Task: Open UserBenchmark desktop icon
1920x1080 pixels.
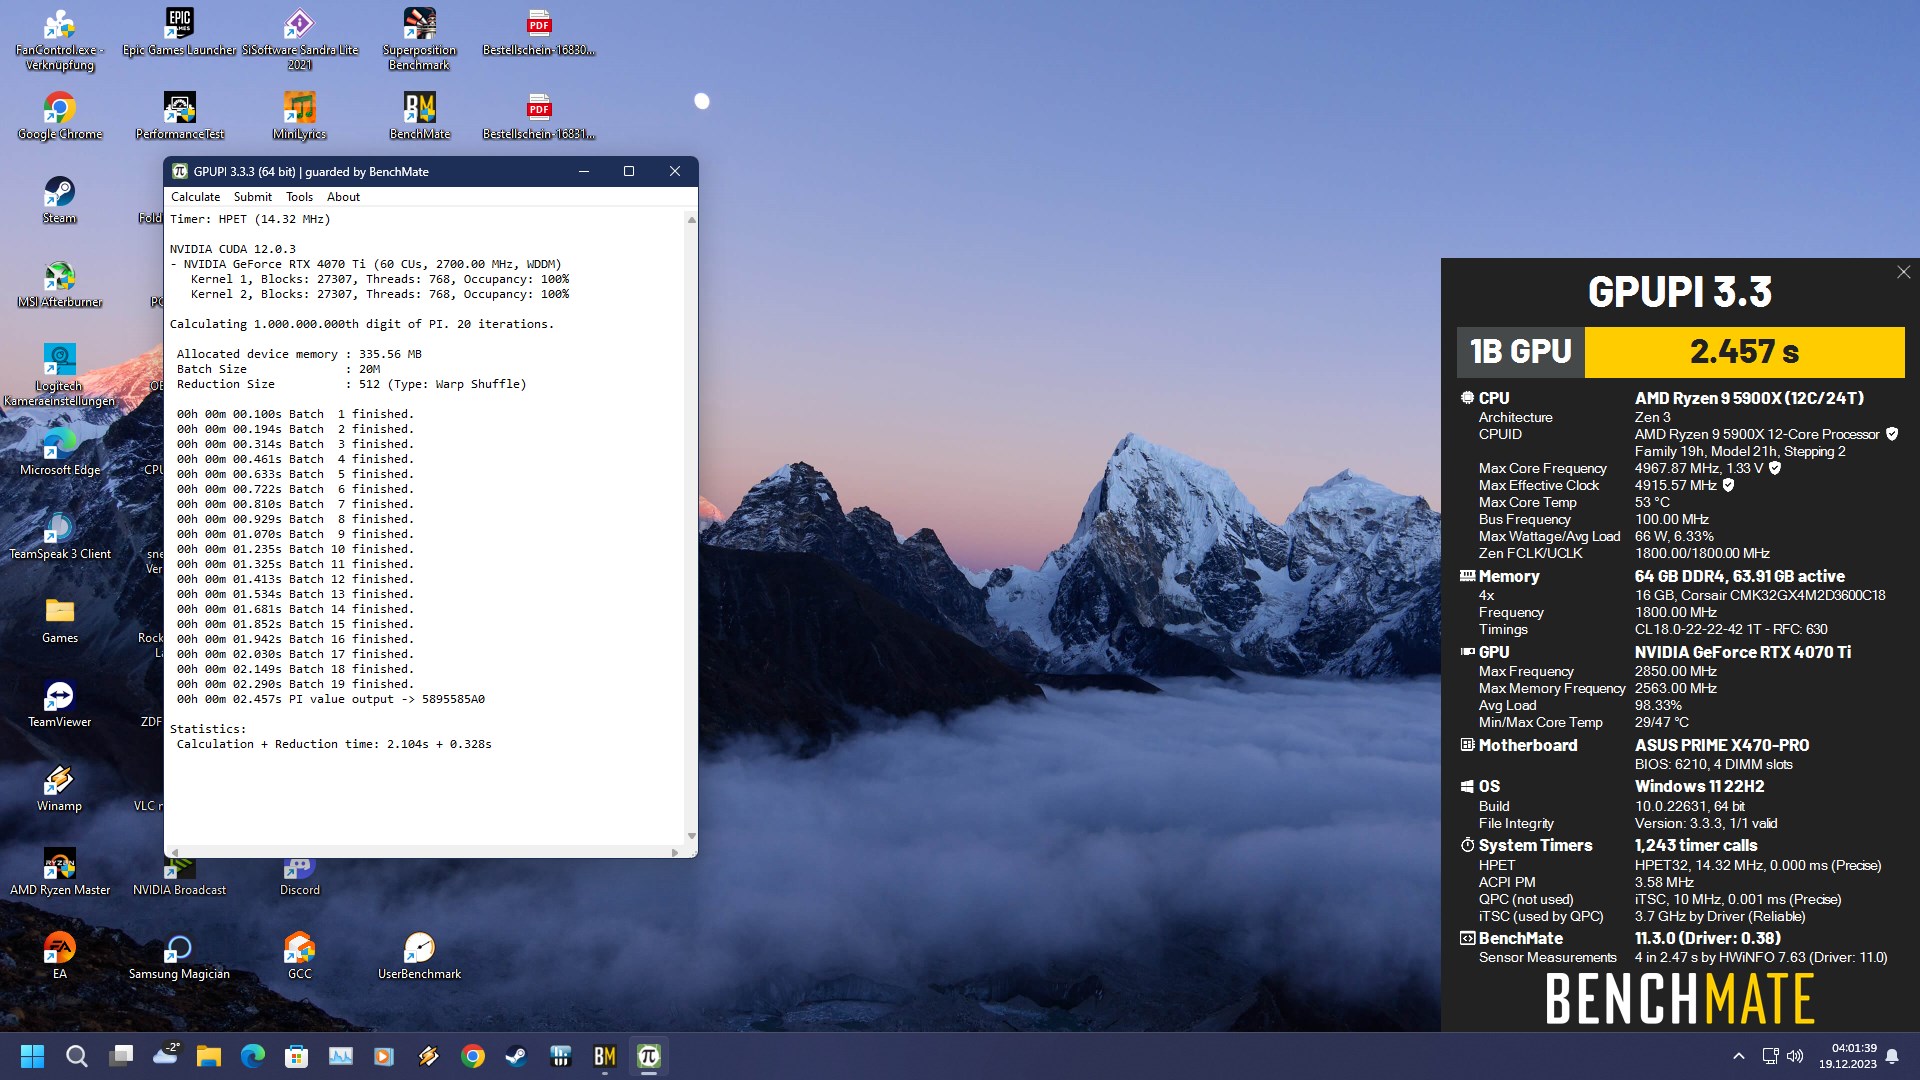Action: pos(420,956)
